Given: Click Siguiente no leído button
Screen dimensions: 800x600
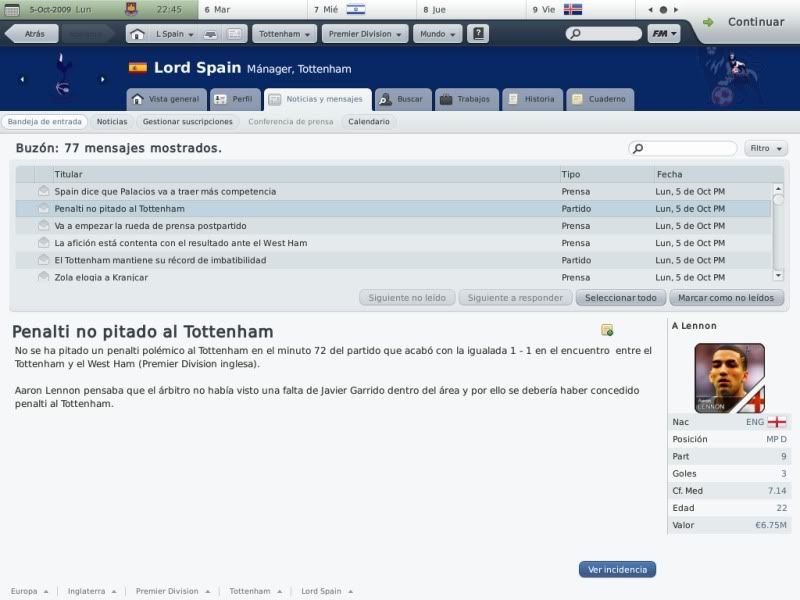Looking at the screenshot, I should click(407, 297).
